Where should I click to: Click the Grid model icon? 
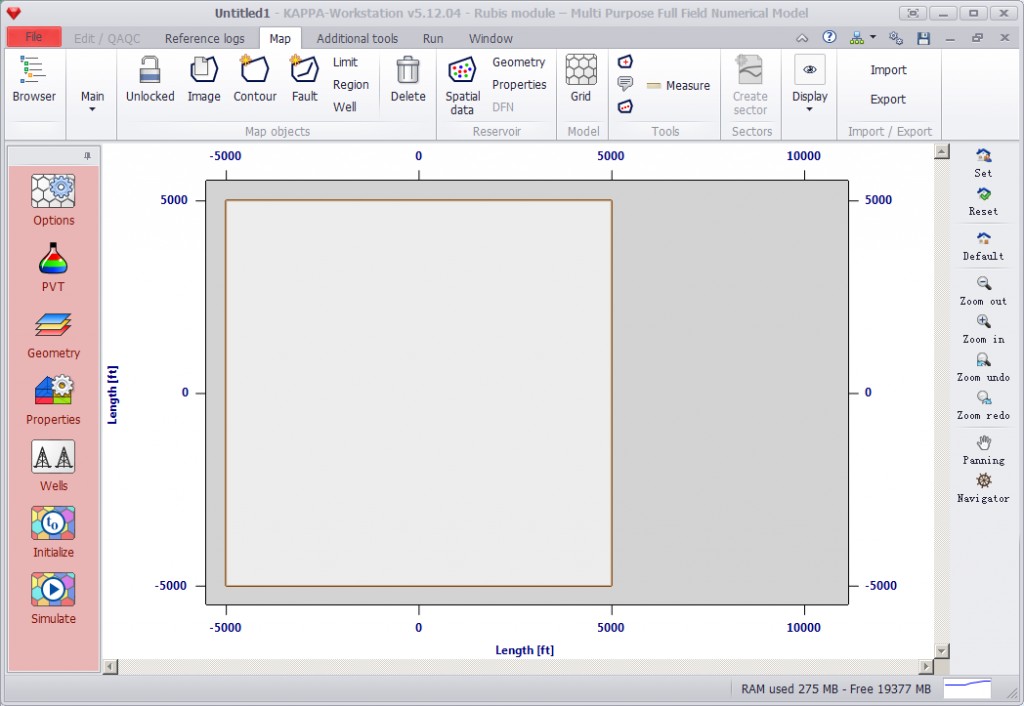(581, 70)
